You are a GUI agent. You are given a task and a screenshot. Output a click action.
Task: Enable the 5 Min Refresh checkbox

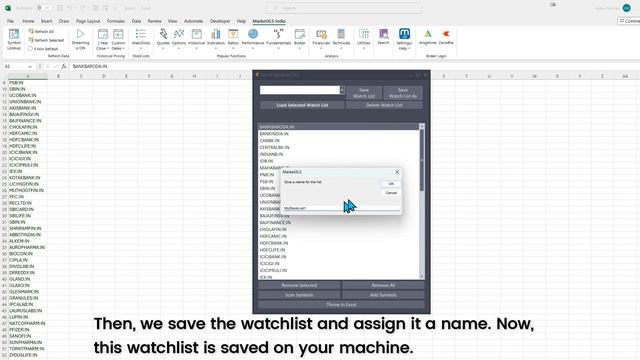point(30,49)
